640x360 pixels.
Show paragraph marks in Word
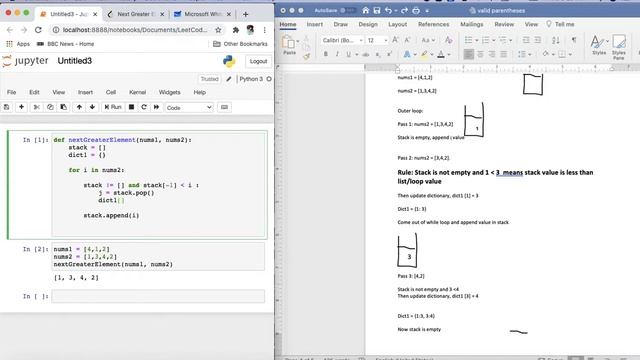(x=574, y=40)
